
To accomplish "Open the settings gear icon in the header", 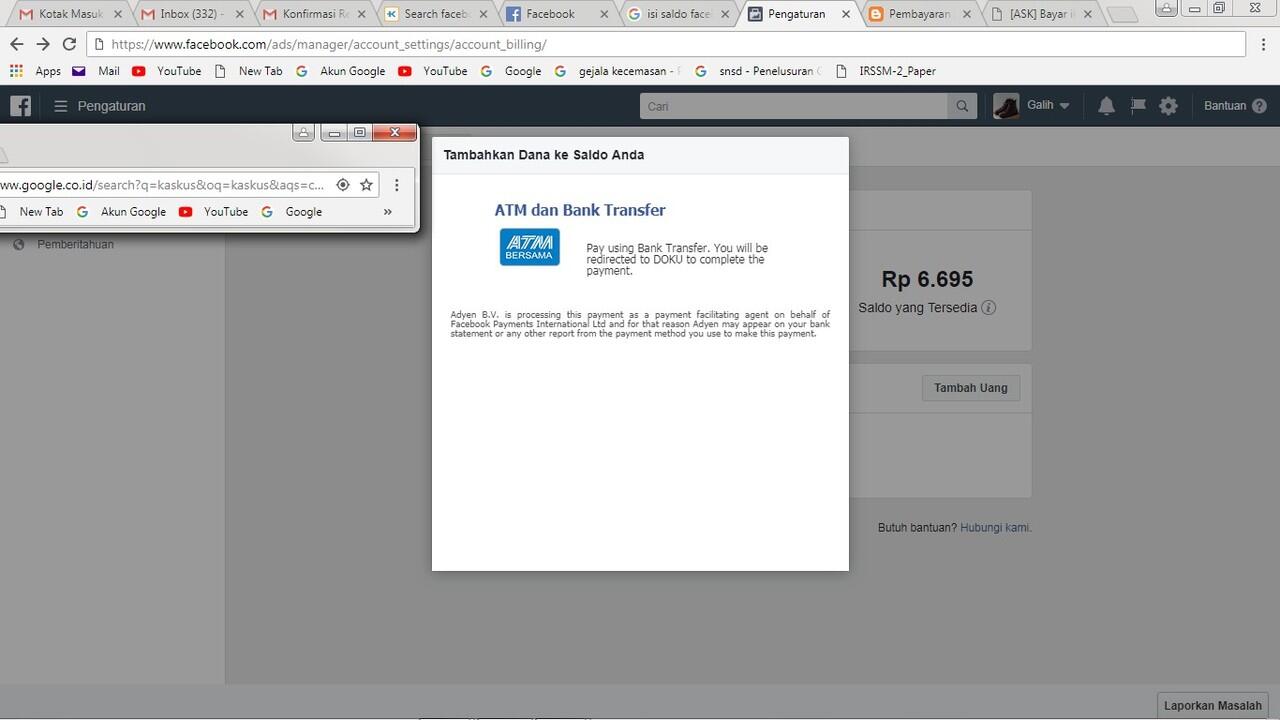I will click(1168, 106).
